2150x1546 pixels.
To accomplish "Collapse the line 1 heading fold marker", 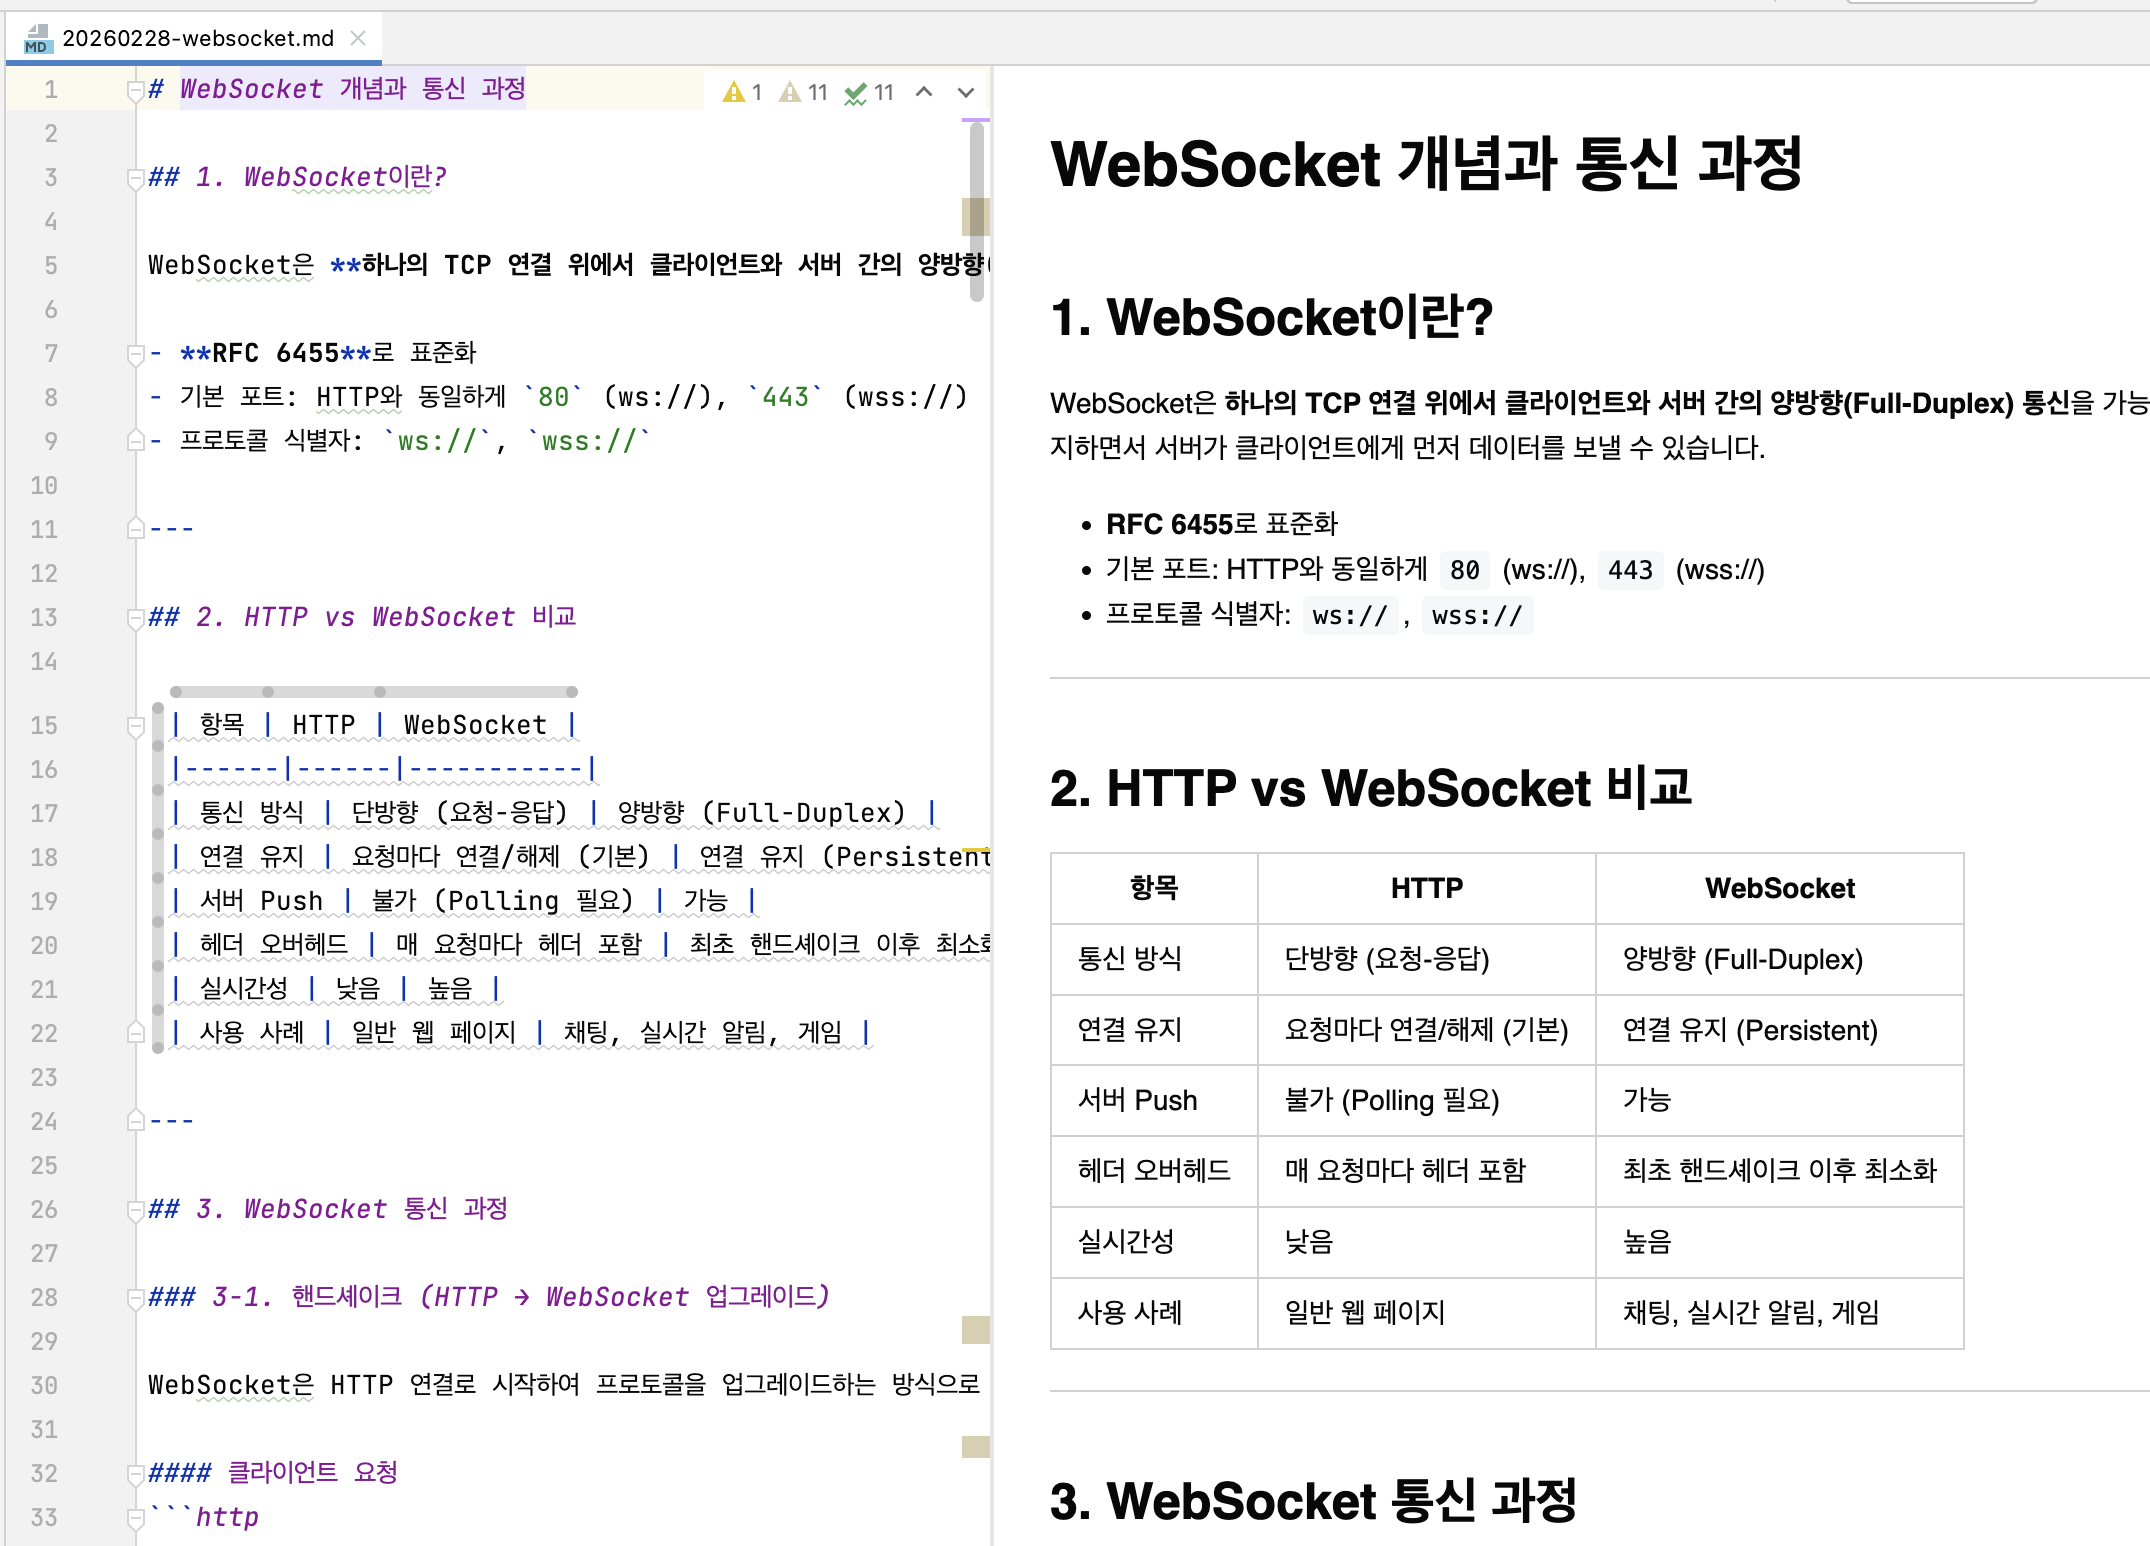I will click(x=136, y=91).
